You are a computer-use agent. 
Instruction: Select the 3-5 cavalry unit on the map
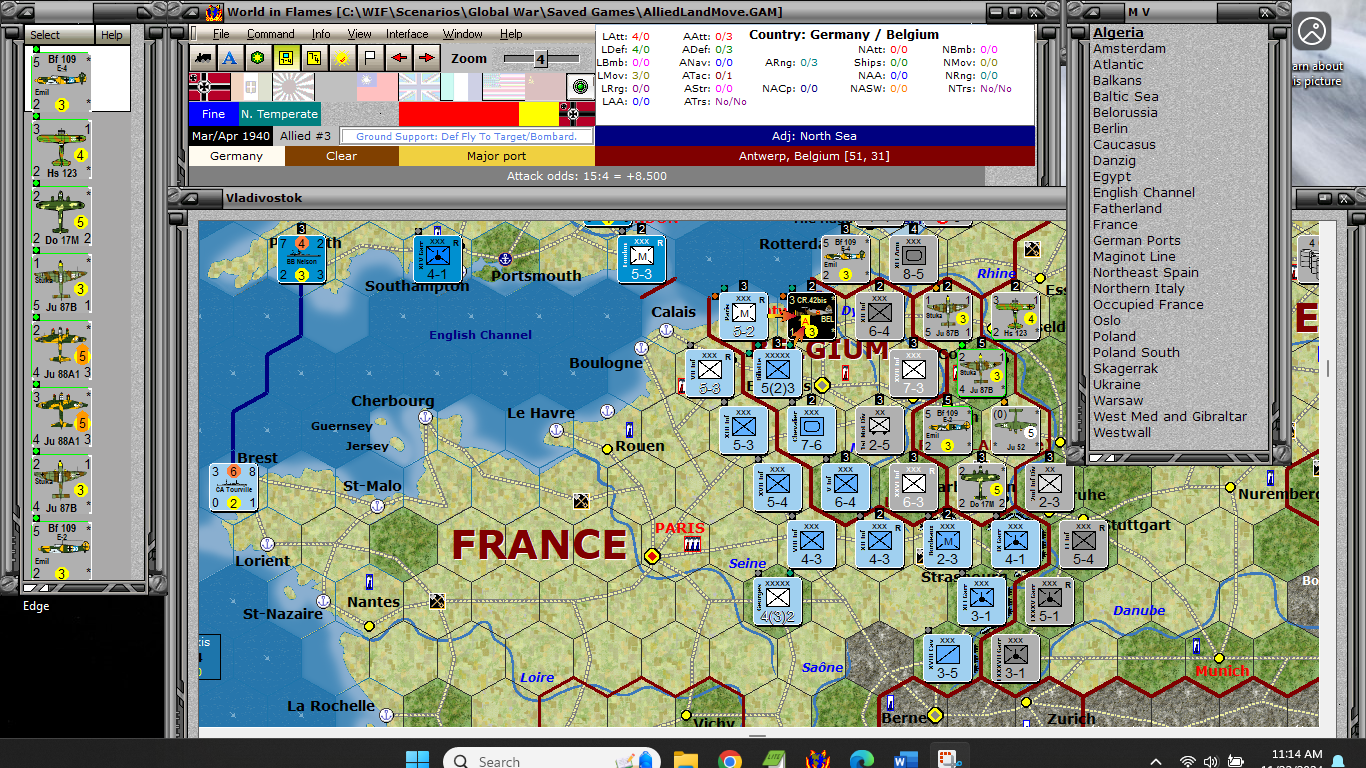click(x=948, y=658)
